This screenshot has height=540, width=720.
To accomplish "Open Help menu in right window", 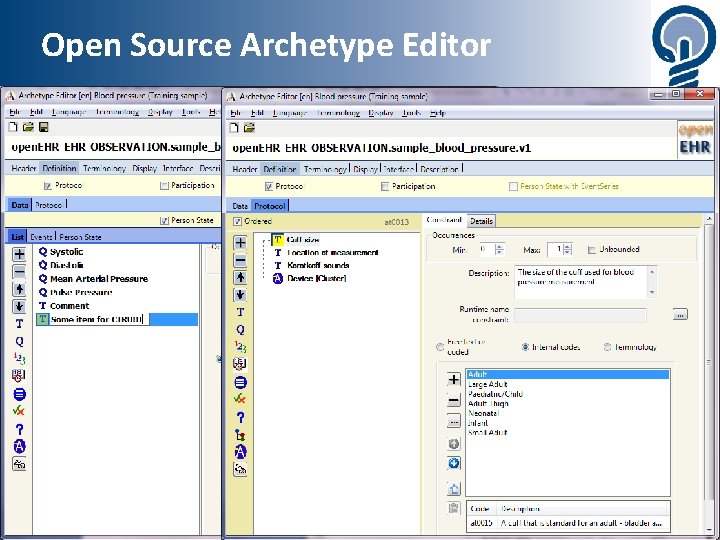I will pos(438,113).
